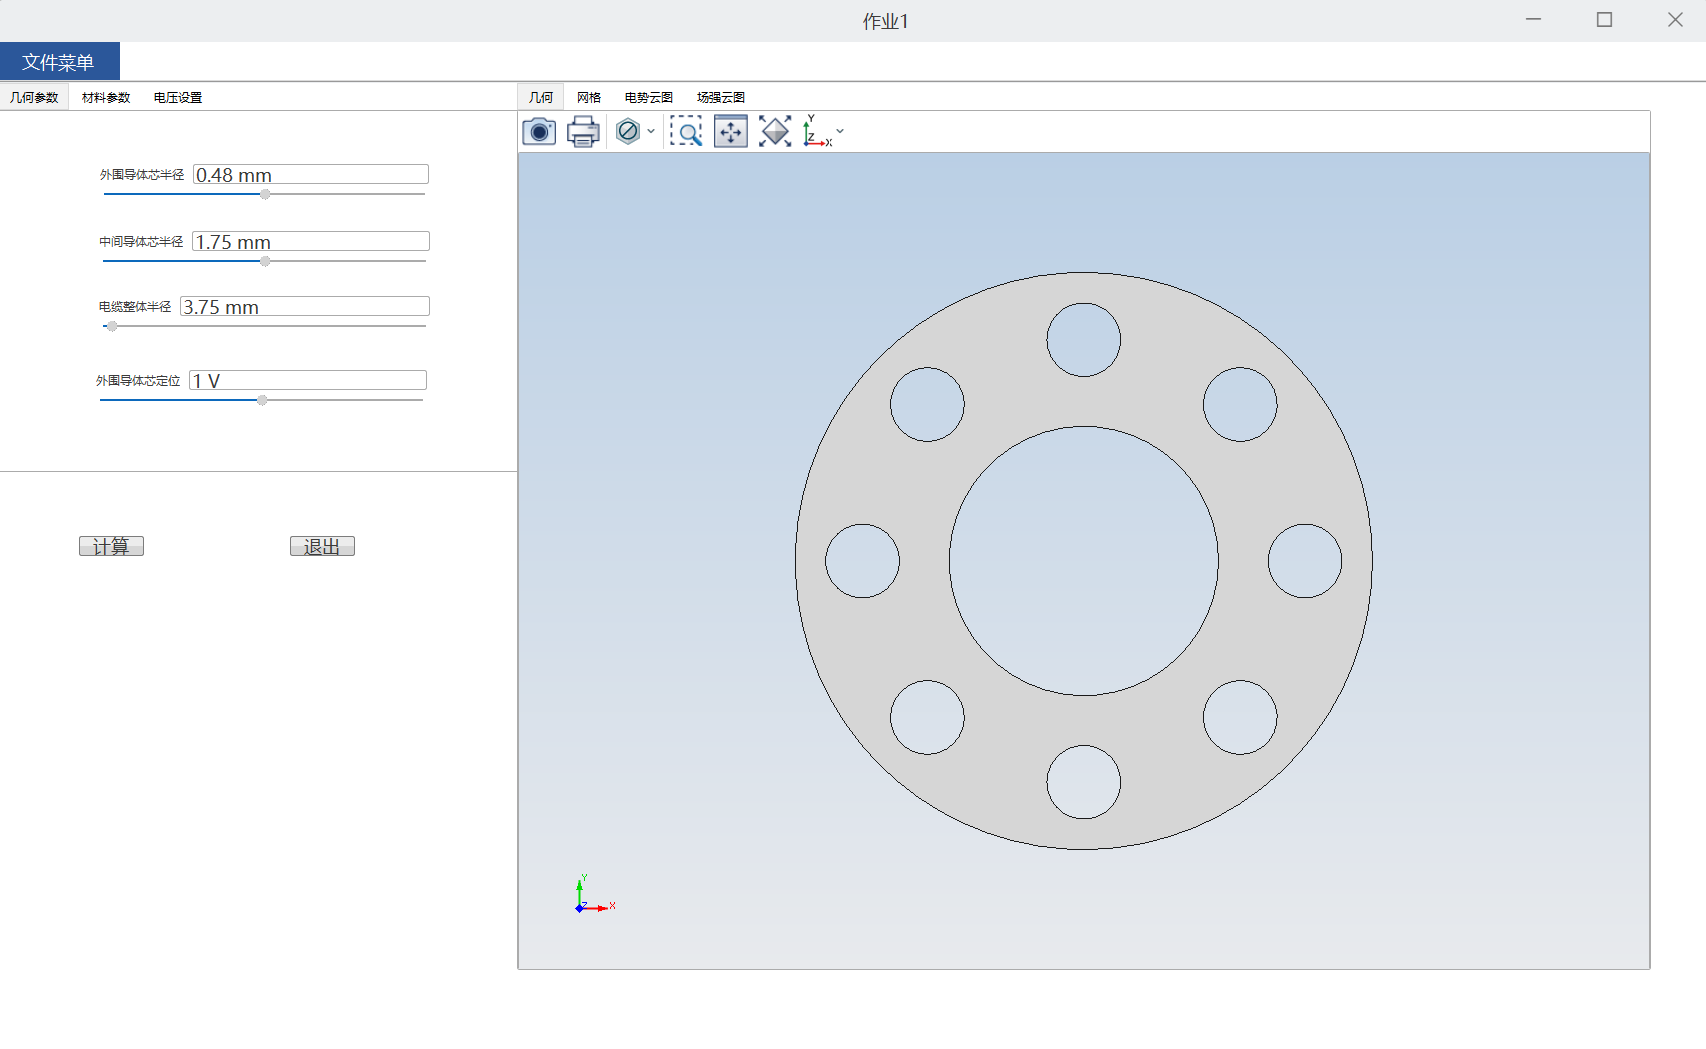The image size is (1706, 1049).
Task: Switch to the 材料参数 tab
Action: (106, 97)
